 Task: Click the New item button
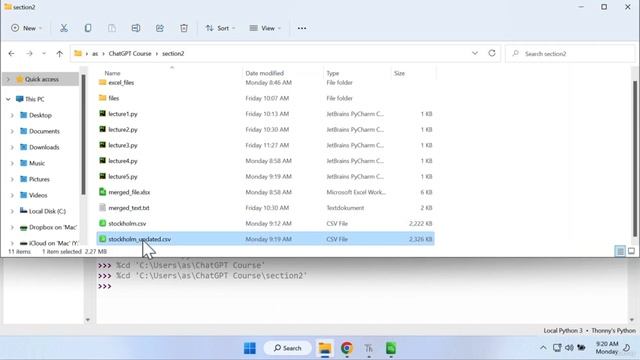[27, 28]
